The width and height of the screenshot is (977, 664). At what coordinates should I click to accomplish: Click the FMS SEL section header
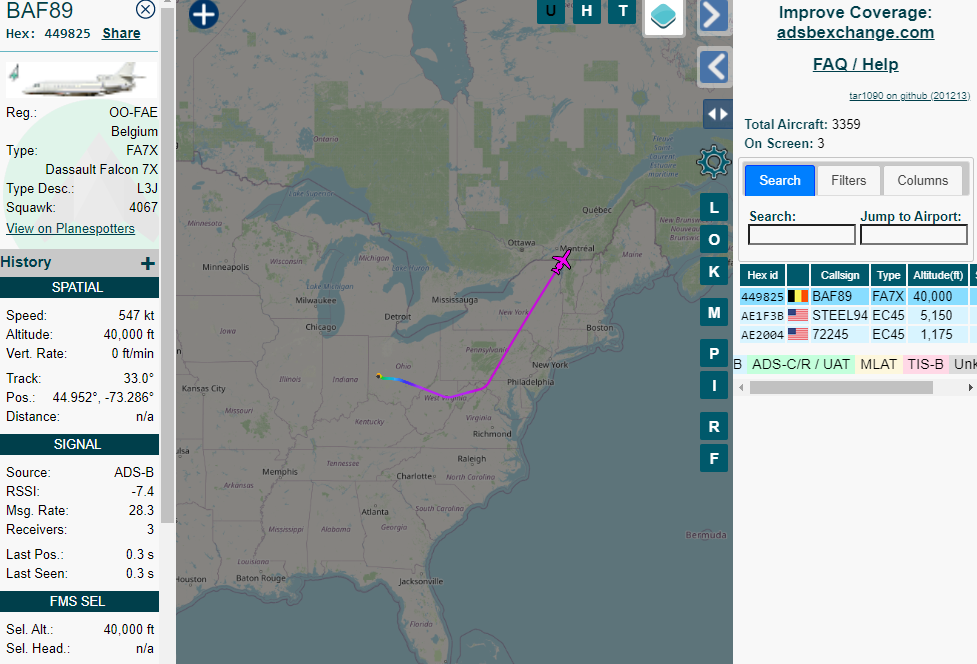click(x=78, y=601)
